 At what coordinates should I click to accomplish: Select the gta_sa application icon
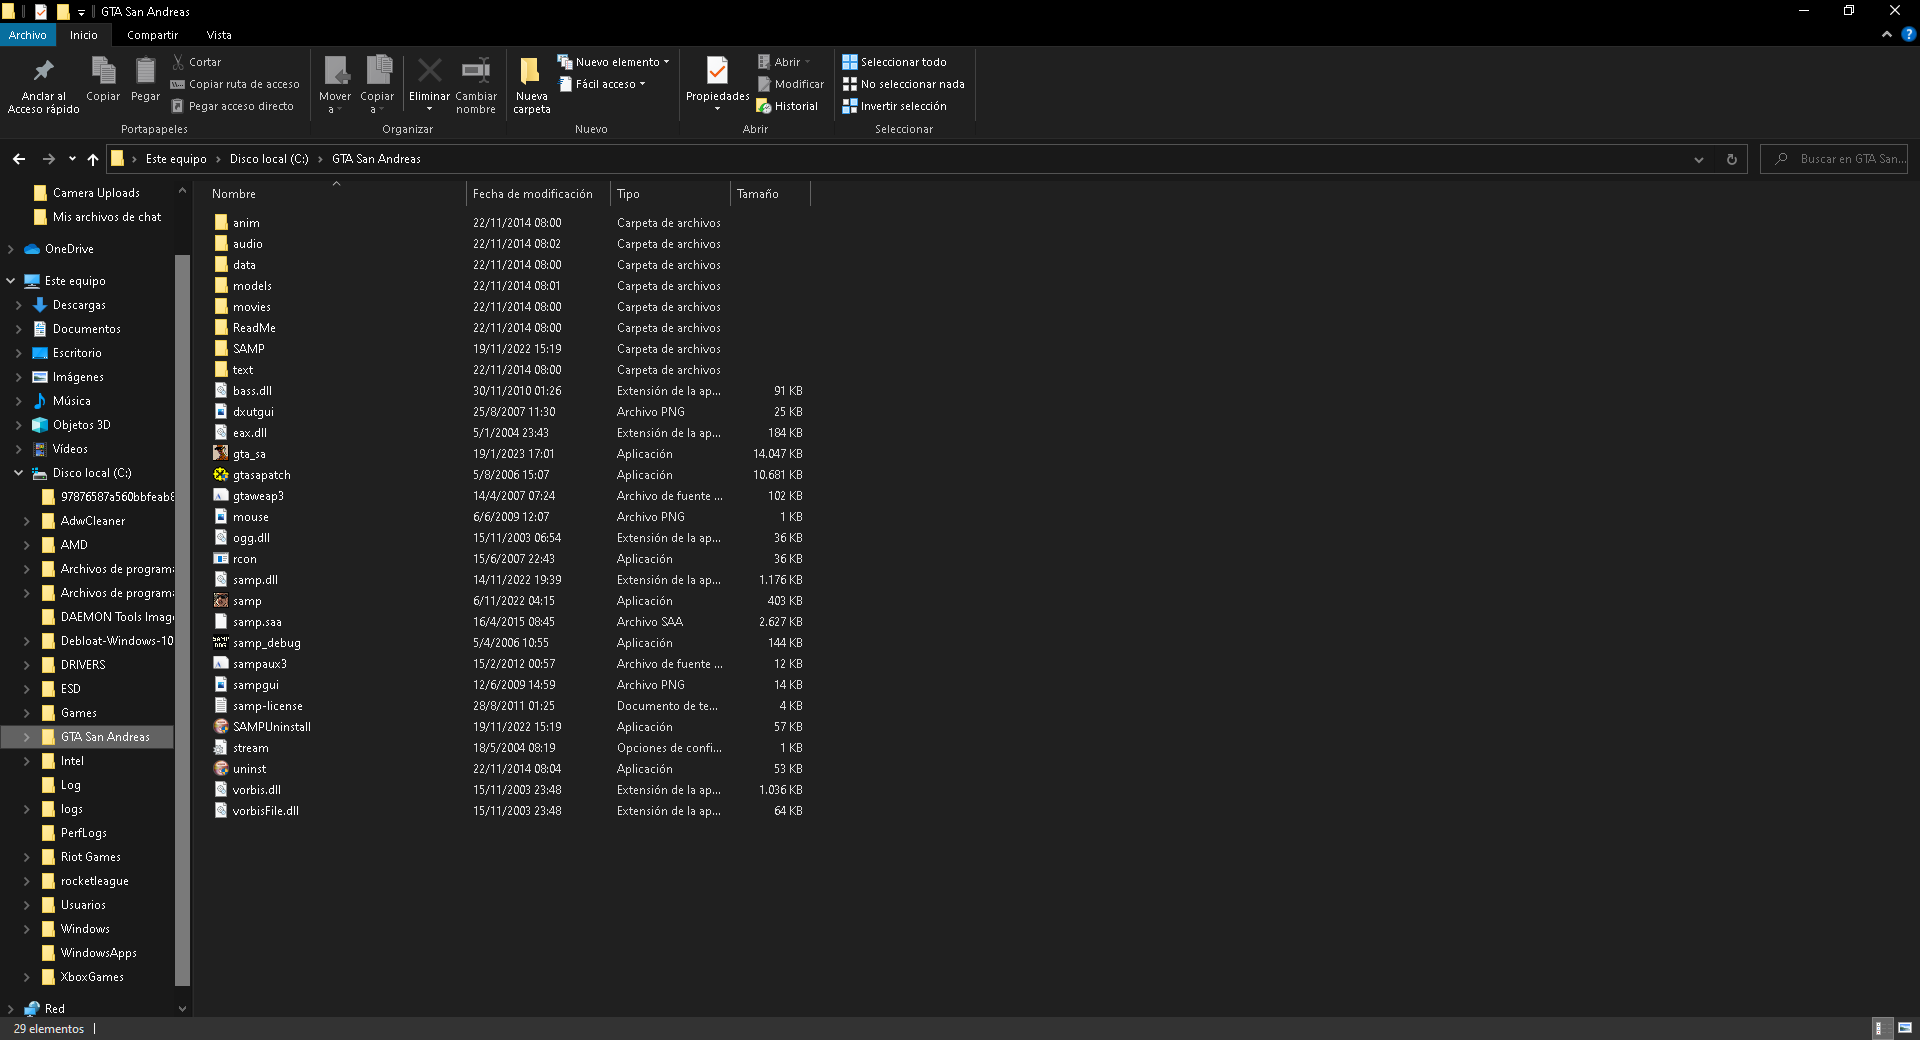(x=221, y=454)
